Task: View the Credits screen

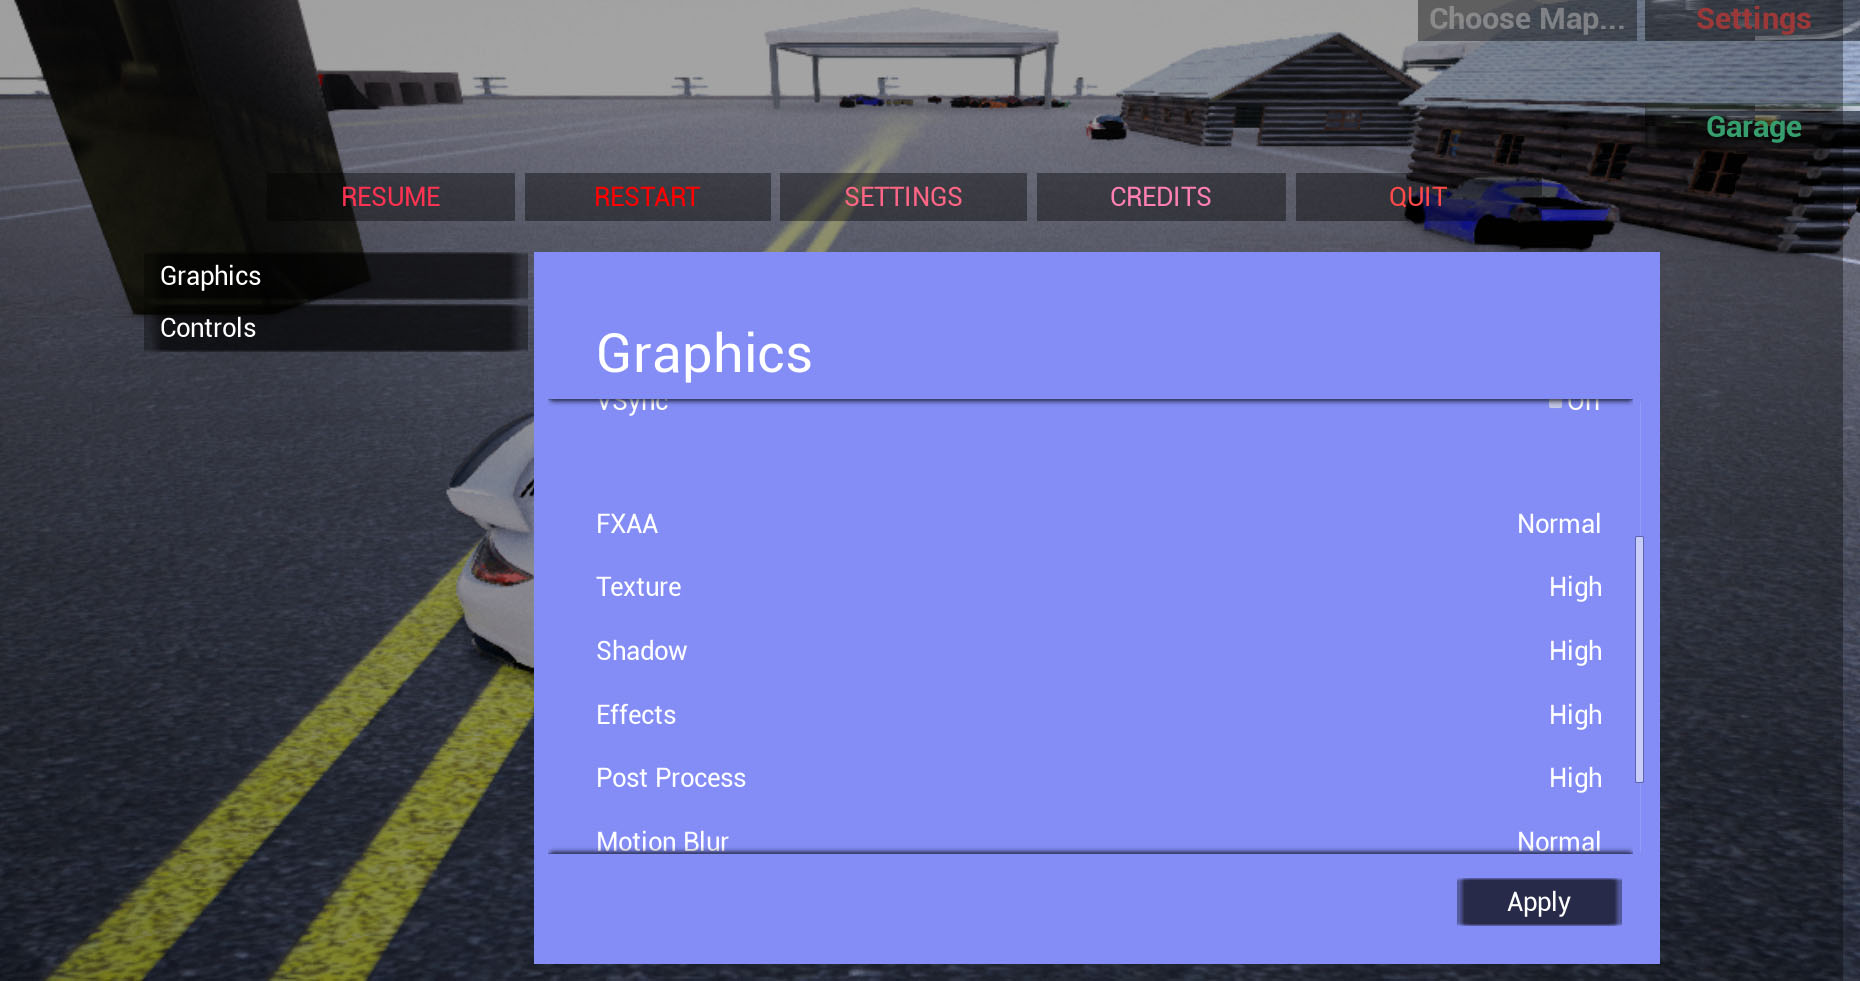Action: (1160, 196)
